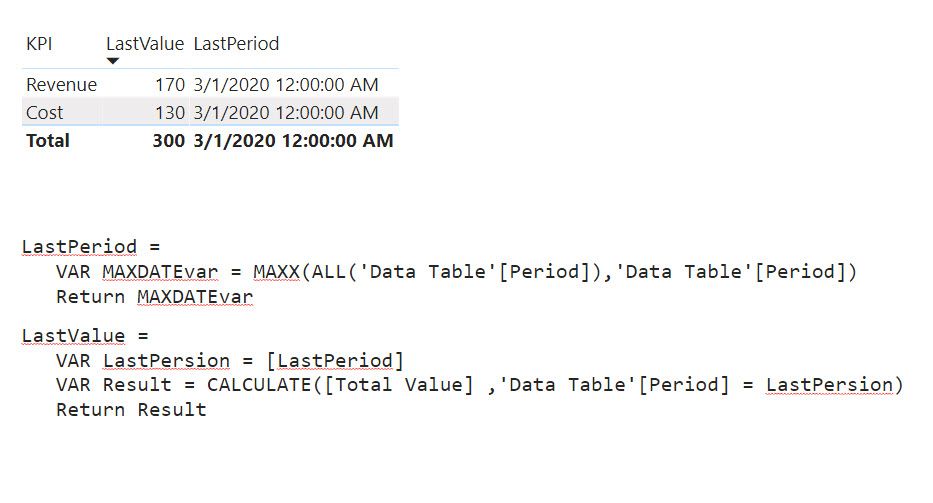Viewport: 933px width, 503px height.
Task: Click the Cost row date value
Action: (286, 113)
